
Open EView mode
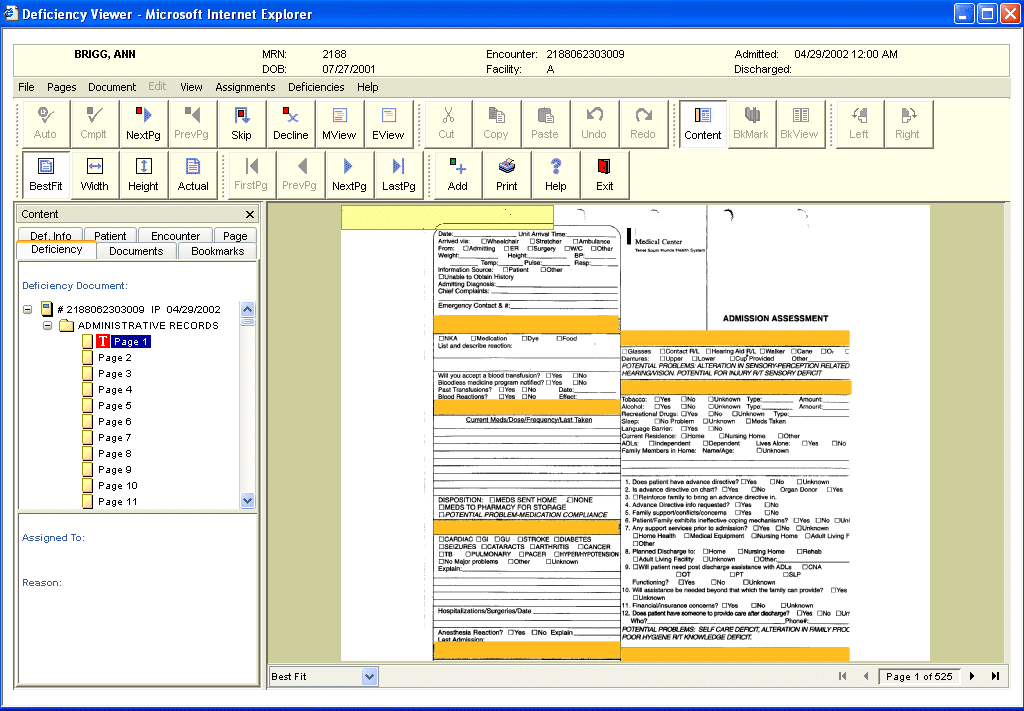tap(389, 123)
